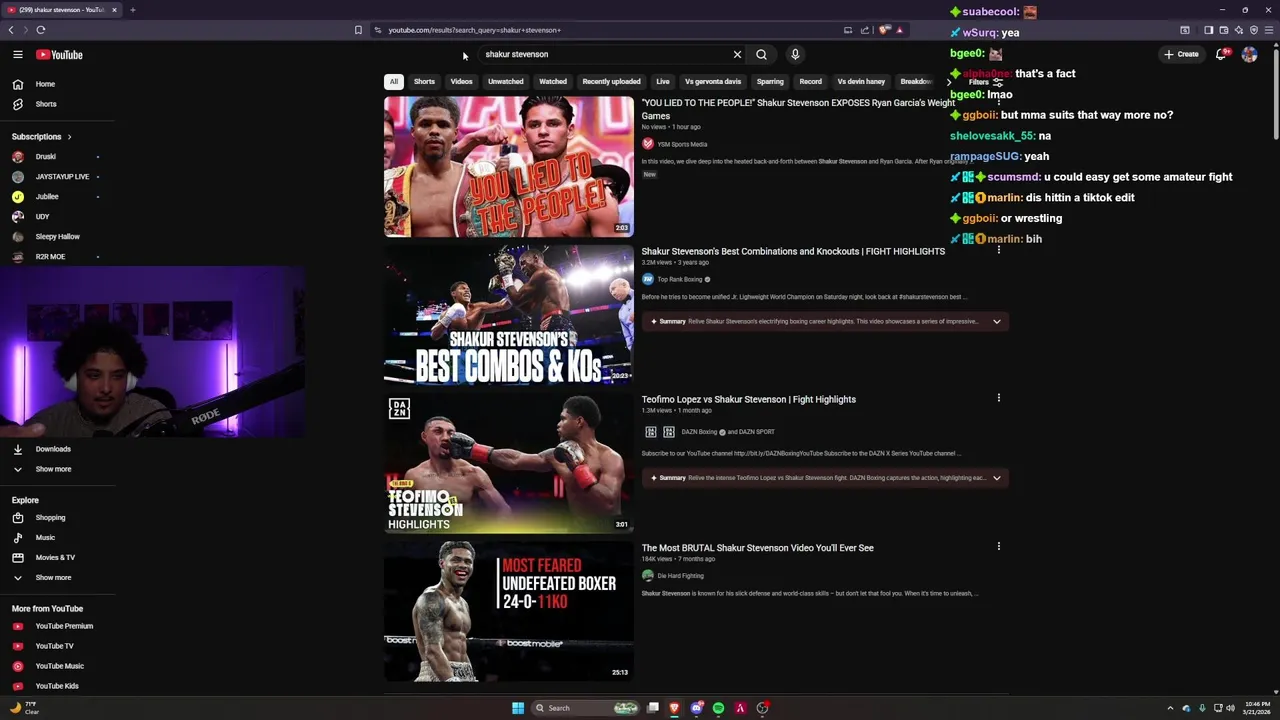The image size is (1280, 720).
Task: Start voice search with the microphone icon
Action: coord(795,55)
